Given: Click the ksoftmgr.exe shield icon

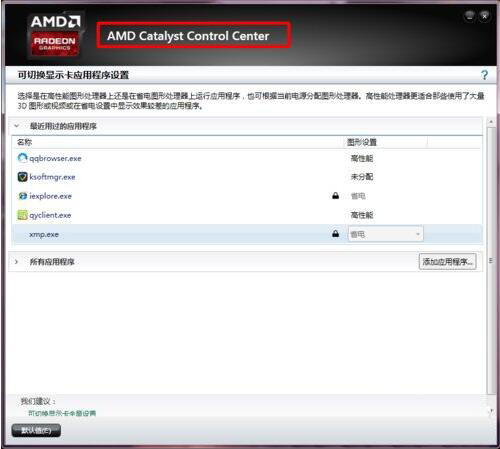Looking at the screenshot, I should point(22,177).
